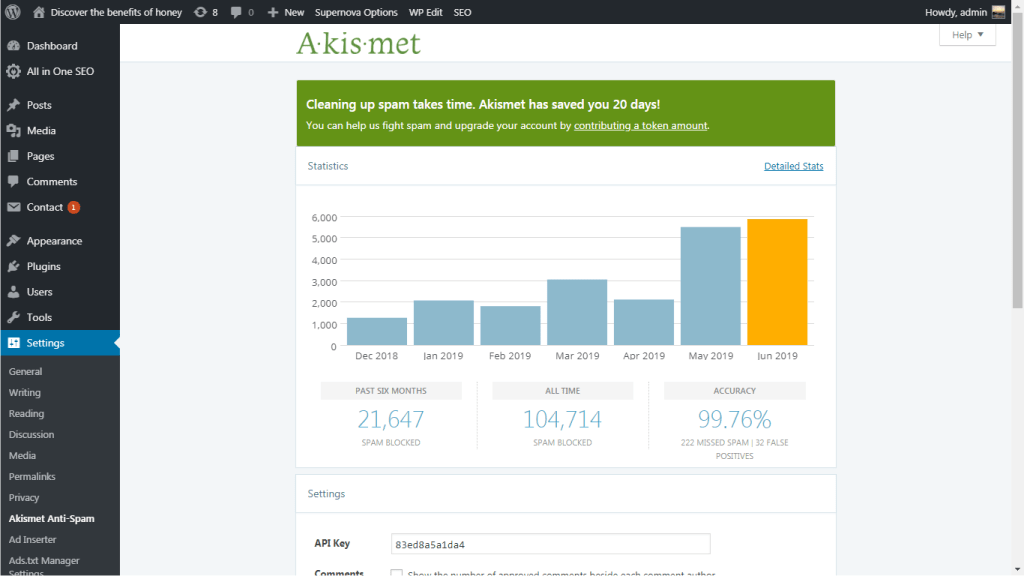The width and height of the screenshot is (1024, 576).
Task: Visit site Discover the benefits of honey
Action: (116, 12)
